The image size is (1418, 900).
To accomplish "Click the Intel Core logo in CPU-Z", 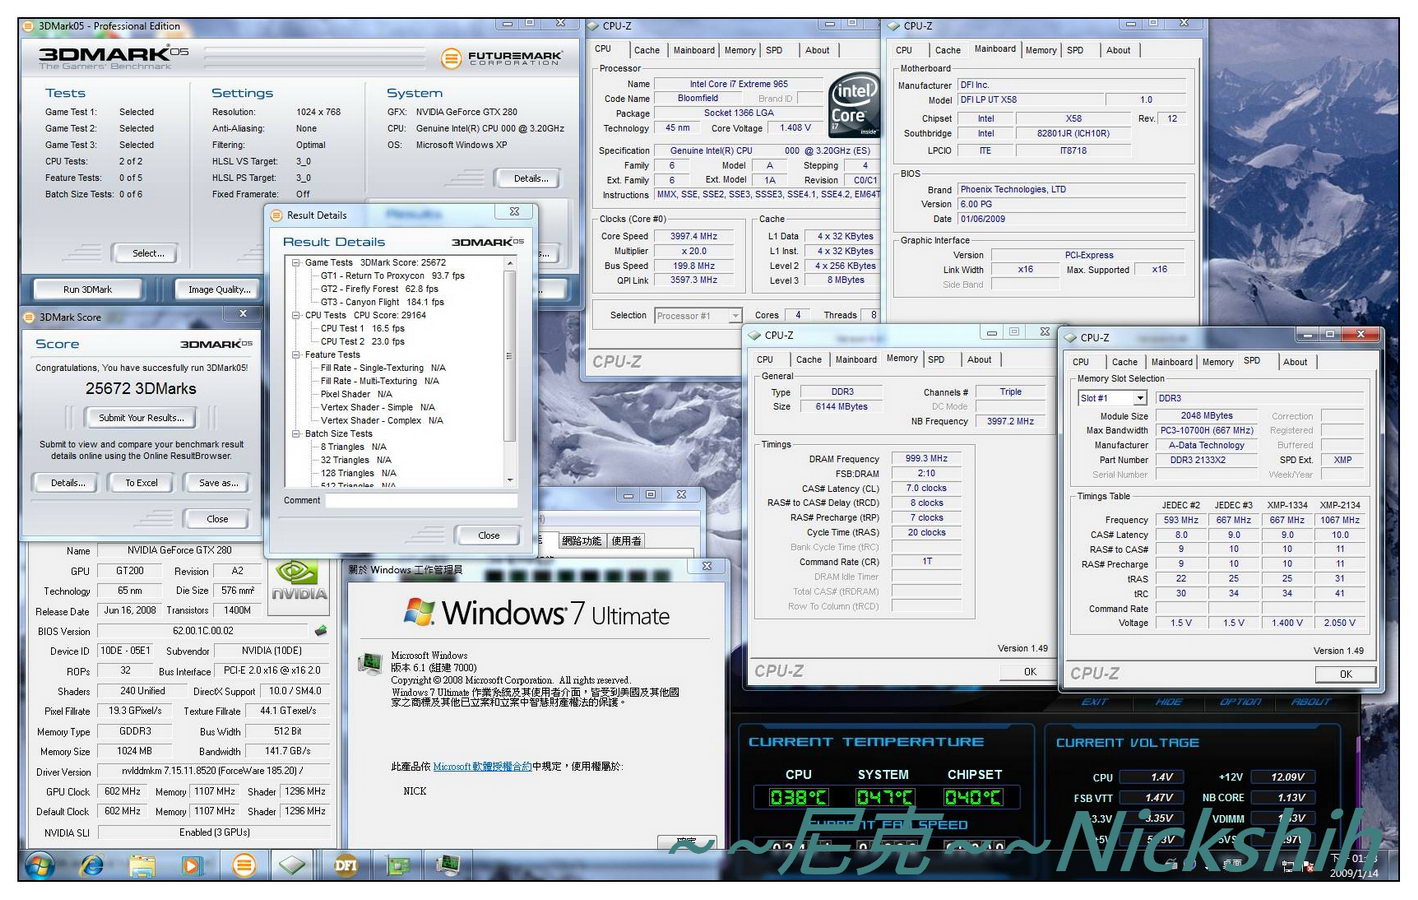I will (x=853, y=104).
